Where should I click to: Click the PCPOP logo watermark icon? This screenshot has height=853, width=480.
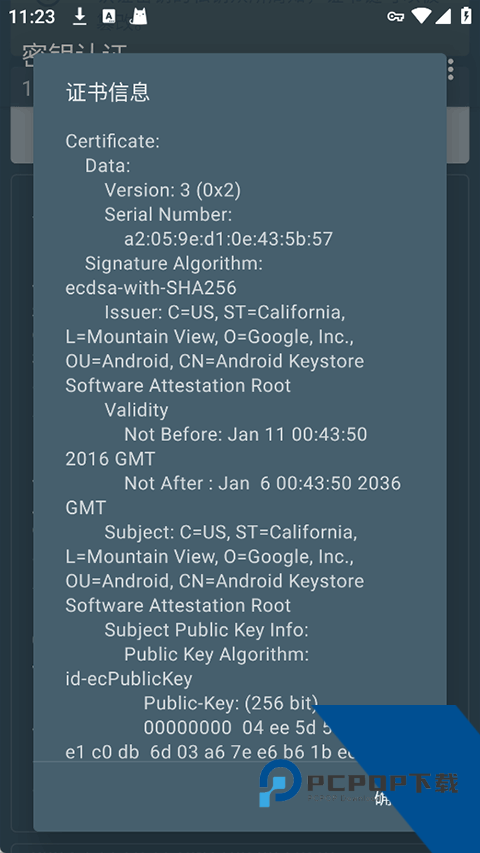(x=280, y=783)
